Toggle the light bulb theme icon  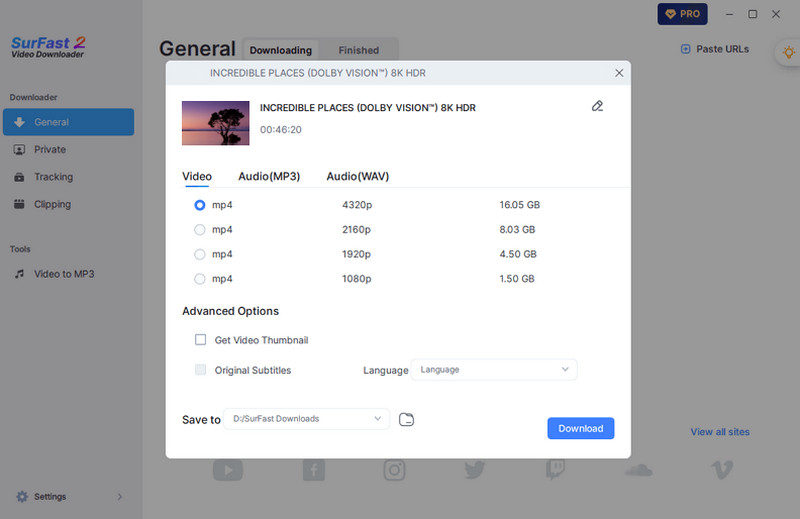point(787,53)
